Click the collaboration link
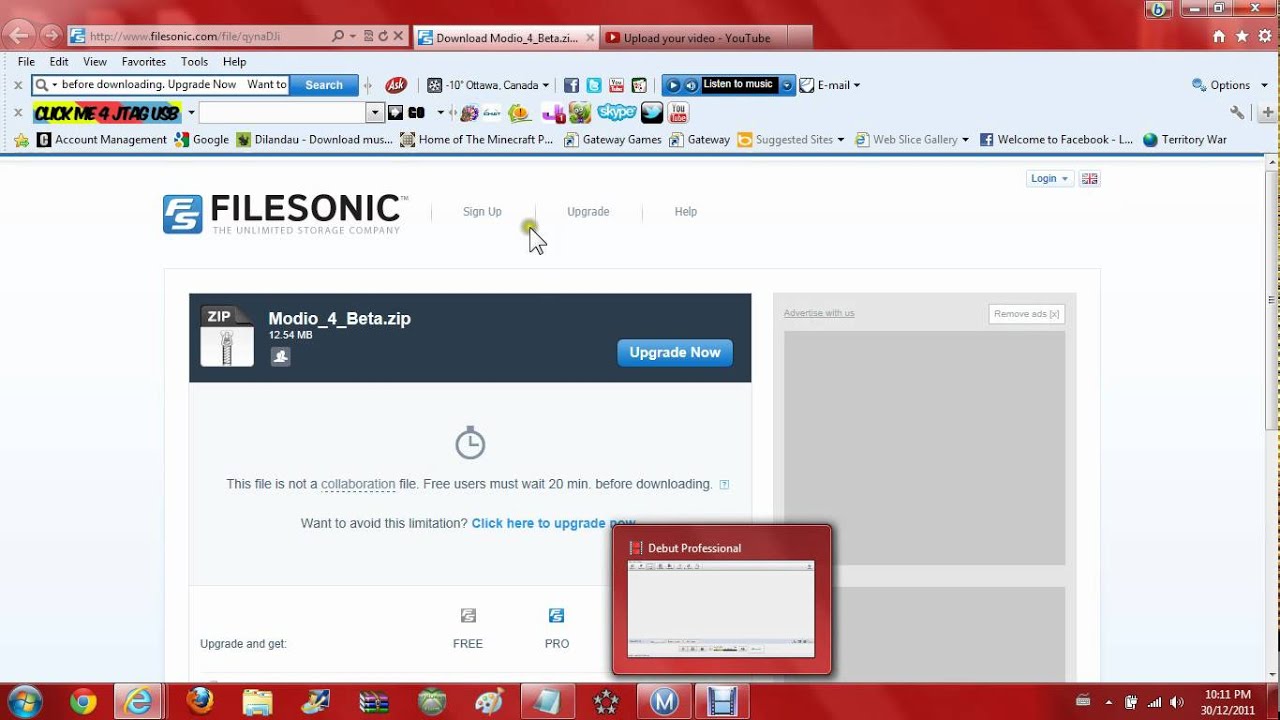Viewport: 1280px width, 720px height. tap(358, 484)
